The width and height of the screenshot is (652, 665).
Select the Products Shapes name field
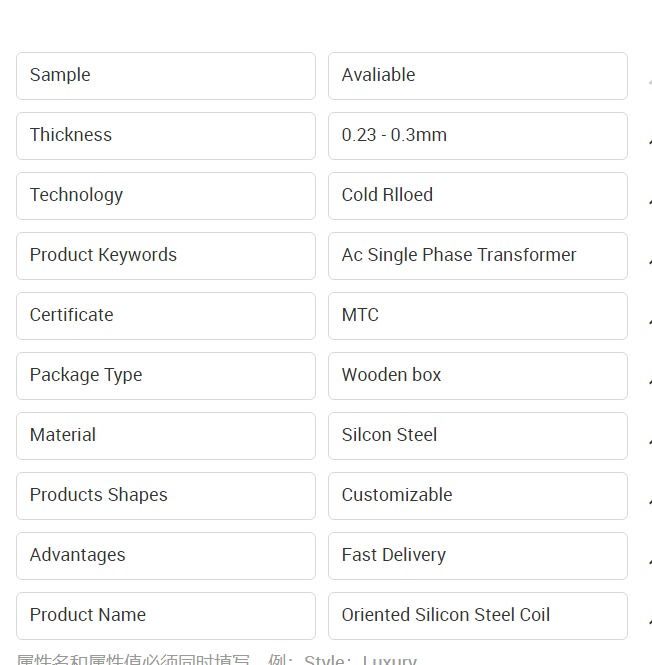166,496
